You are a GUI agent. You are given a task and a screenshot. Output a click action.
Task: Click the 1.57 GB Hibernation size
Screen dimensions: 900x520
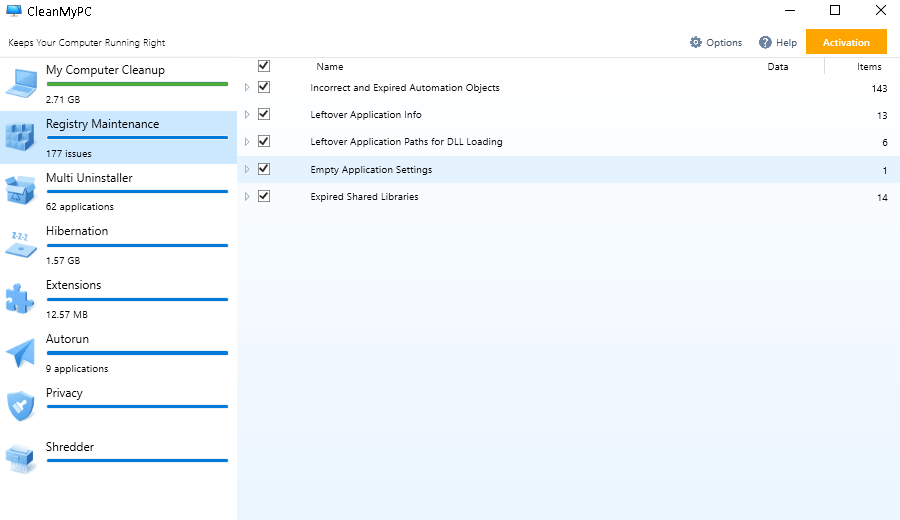tap(63, 261)
